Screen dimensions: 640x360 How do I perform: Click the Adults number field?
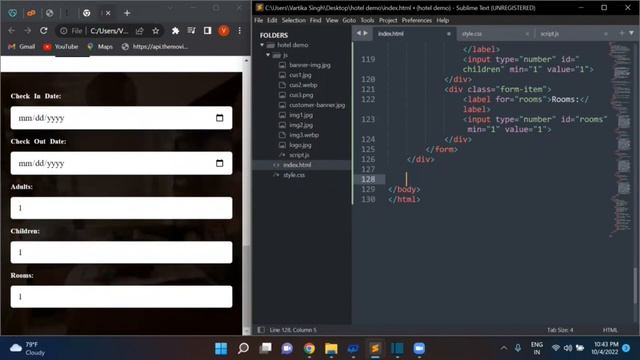121,208
